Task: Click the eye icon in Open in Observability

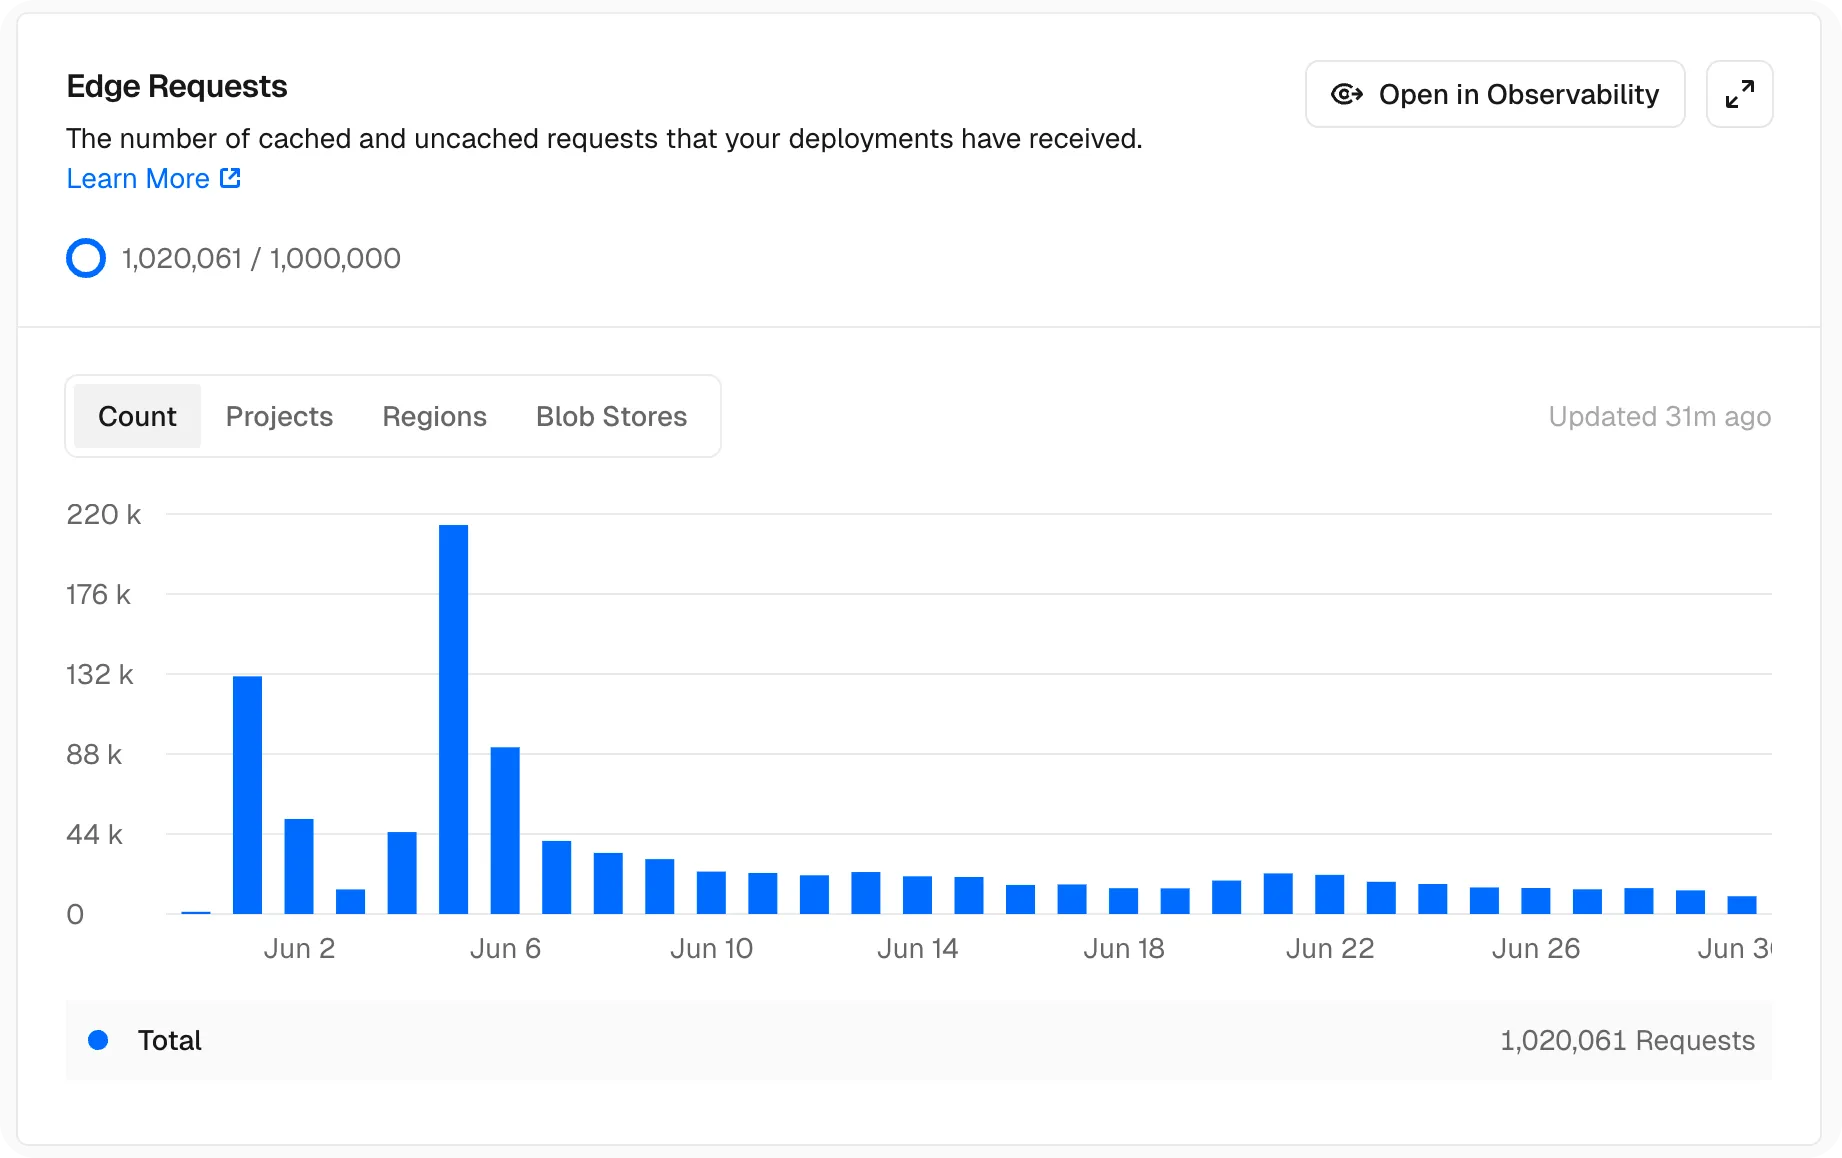Action: [1346, 94]
